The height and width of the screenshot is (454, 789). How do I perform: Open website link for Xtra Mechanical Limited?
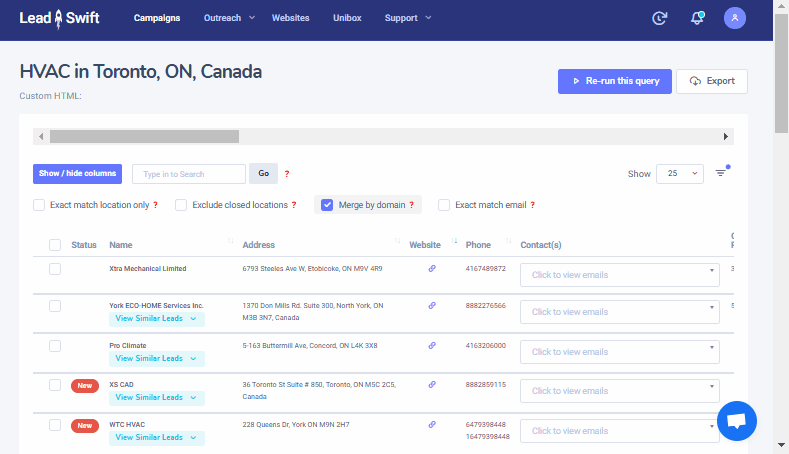[432, 269]
